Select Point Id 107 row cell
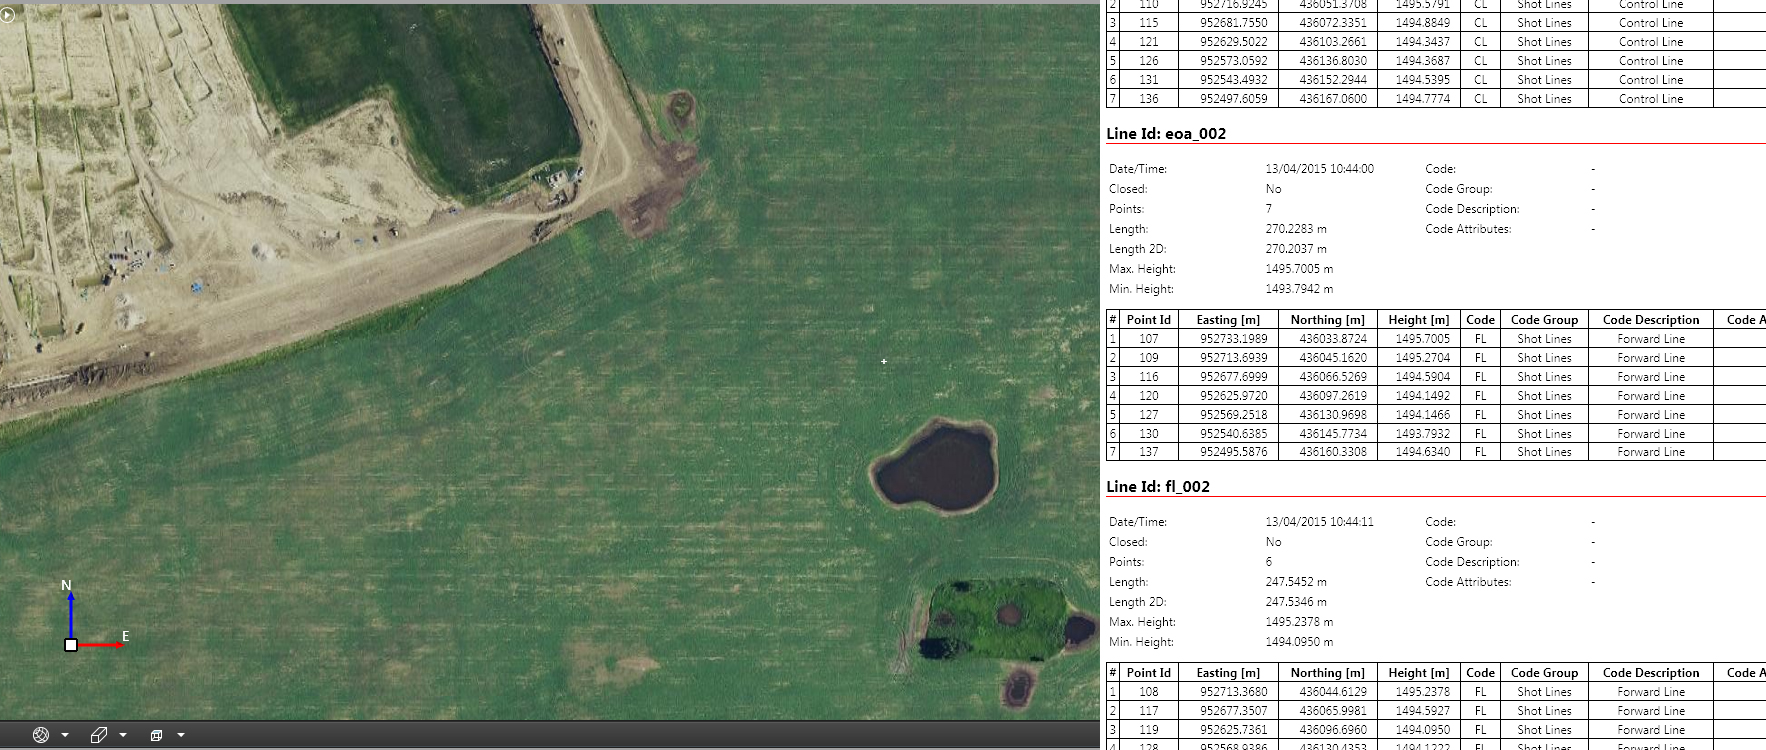Image resolution: width=1766 pixels, height=750 pixels. point(1148,339)
